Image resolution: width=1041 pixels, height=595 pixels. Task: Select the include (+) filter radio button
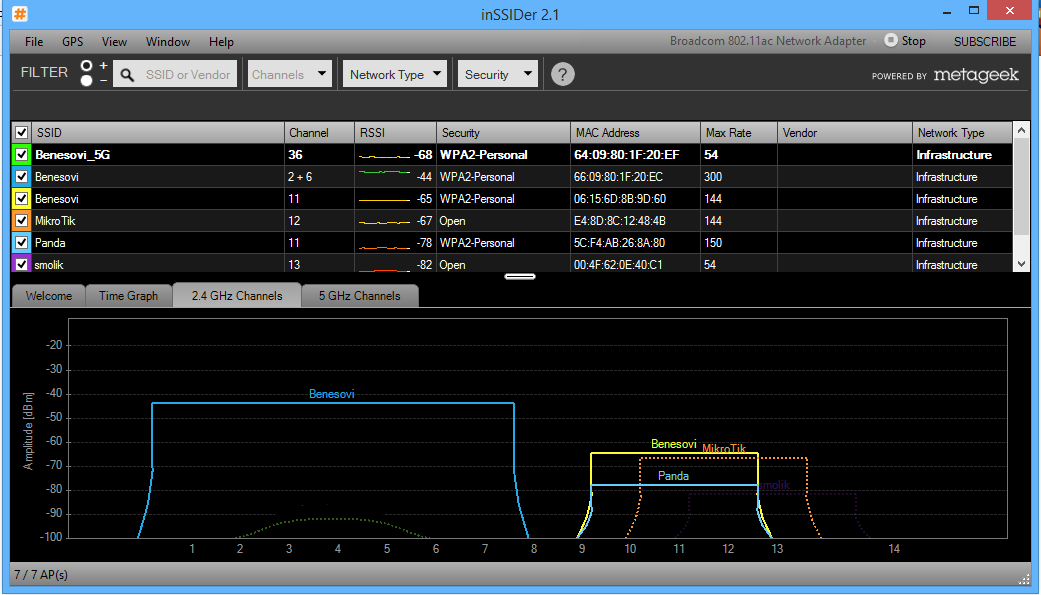87,65
